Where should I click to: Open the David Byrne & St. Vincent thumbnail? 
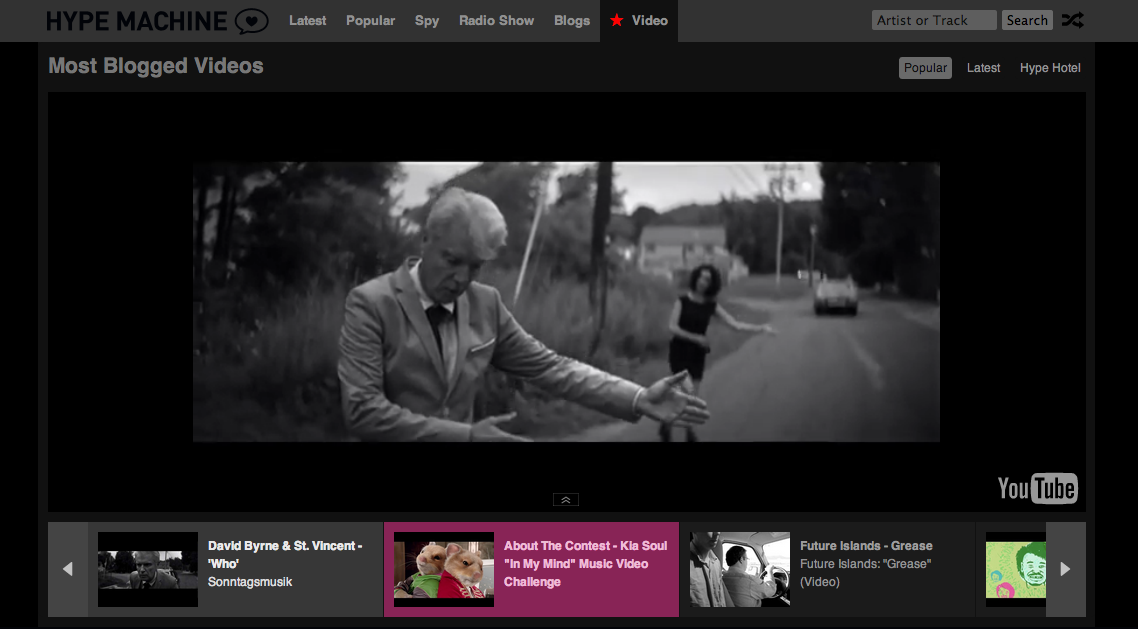point(148,570)
